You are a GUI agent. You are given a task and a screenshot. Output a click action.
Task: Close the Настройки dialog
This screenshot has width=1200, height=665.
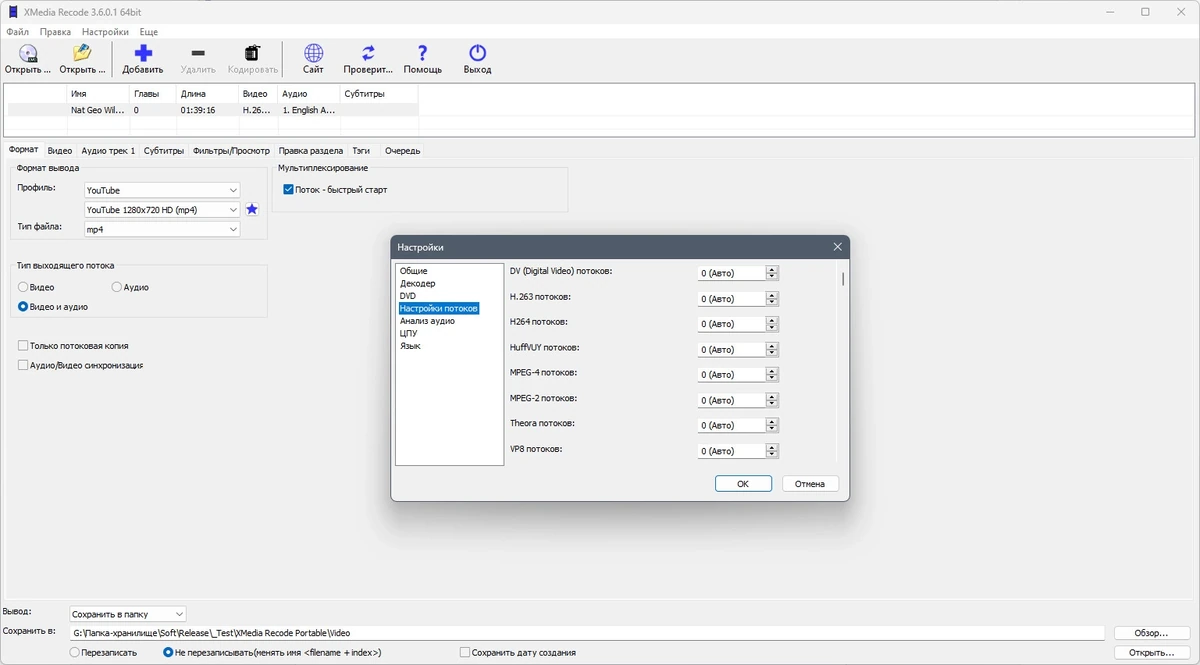tap(837, 247)
